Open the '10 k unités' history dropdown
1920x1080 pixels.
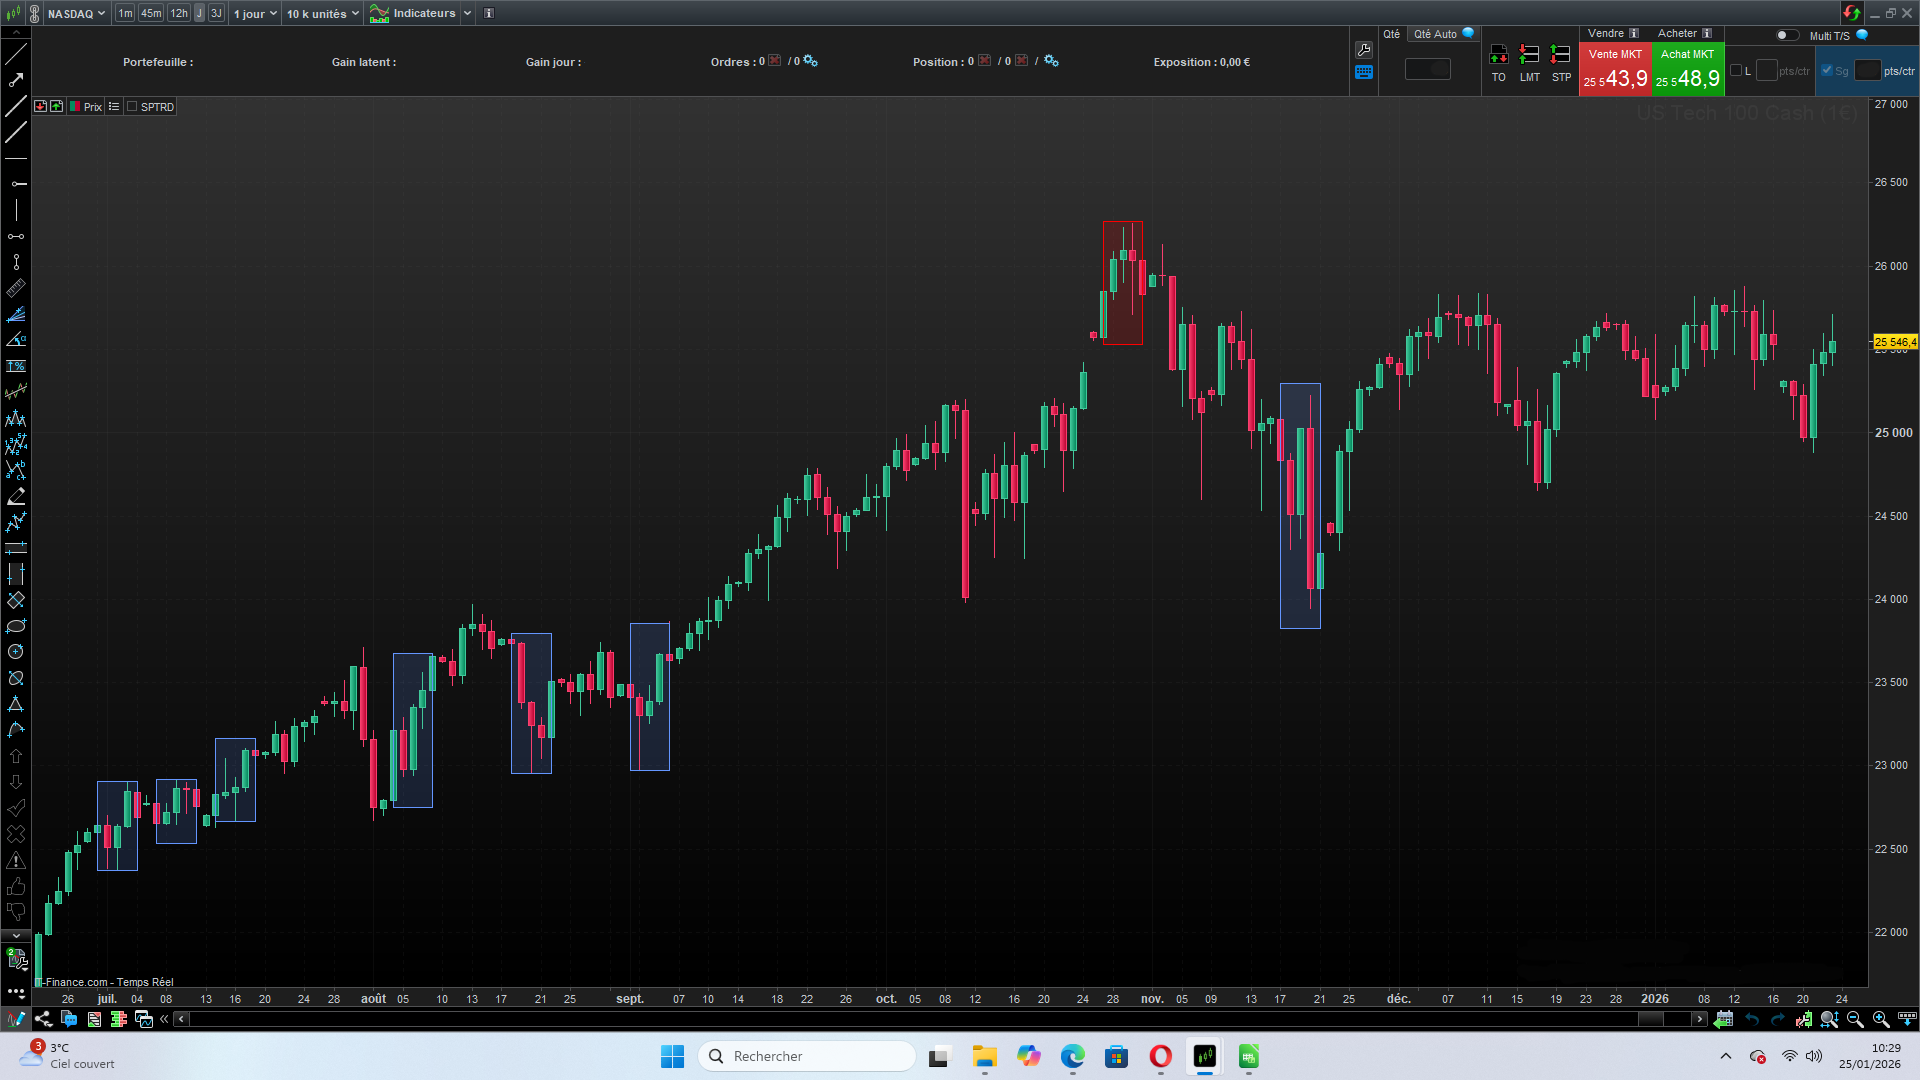322,14
